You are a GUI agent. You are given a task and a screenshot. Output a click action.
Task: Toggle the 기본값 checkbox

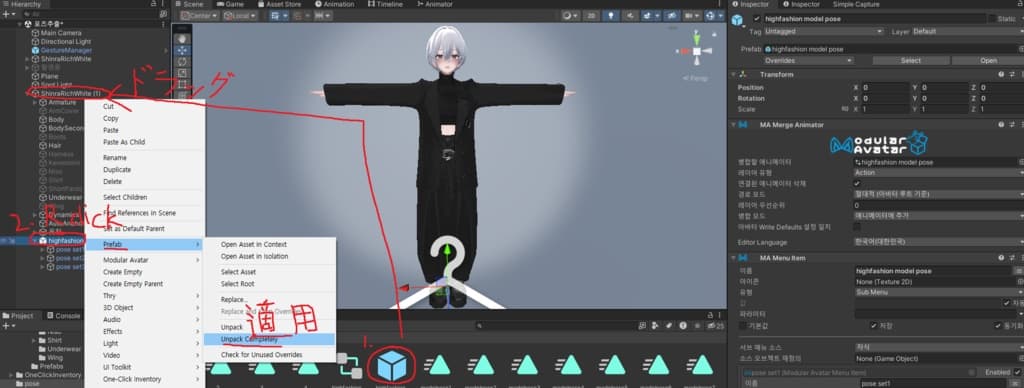tap(743, 325)
